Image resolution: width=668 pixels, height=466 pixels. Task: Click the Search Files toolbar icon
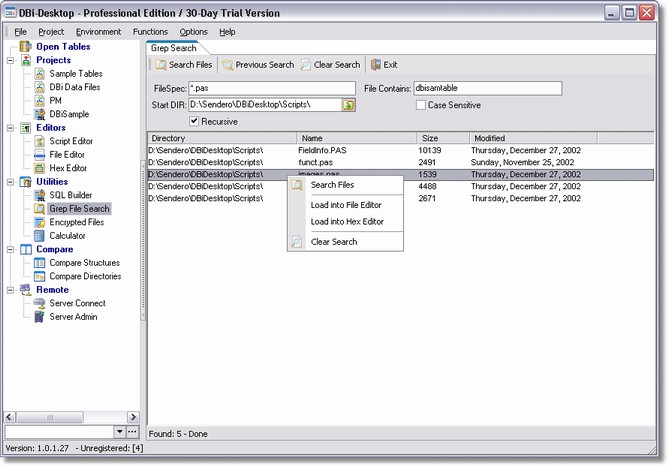pyautogui.click(x=161, y=65)
